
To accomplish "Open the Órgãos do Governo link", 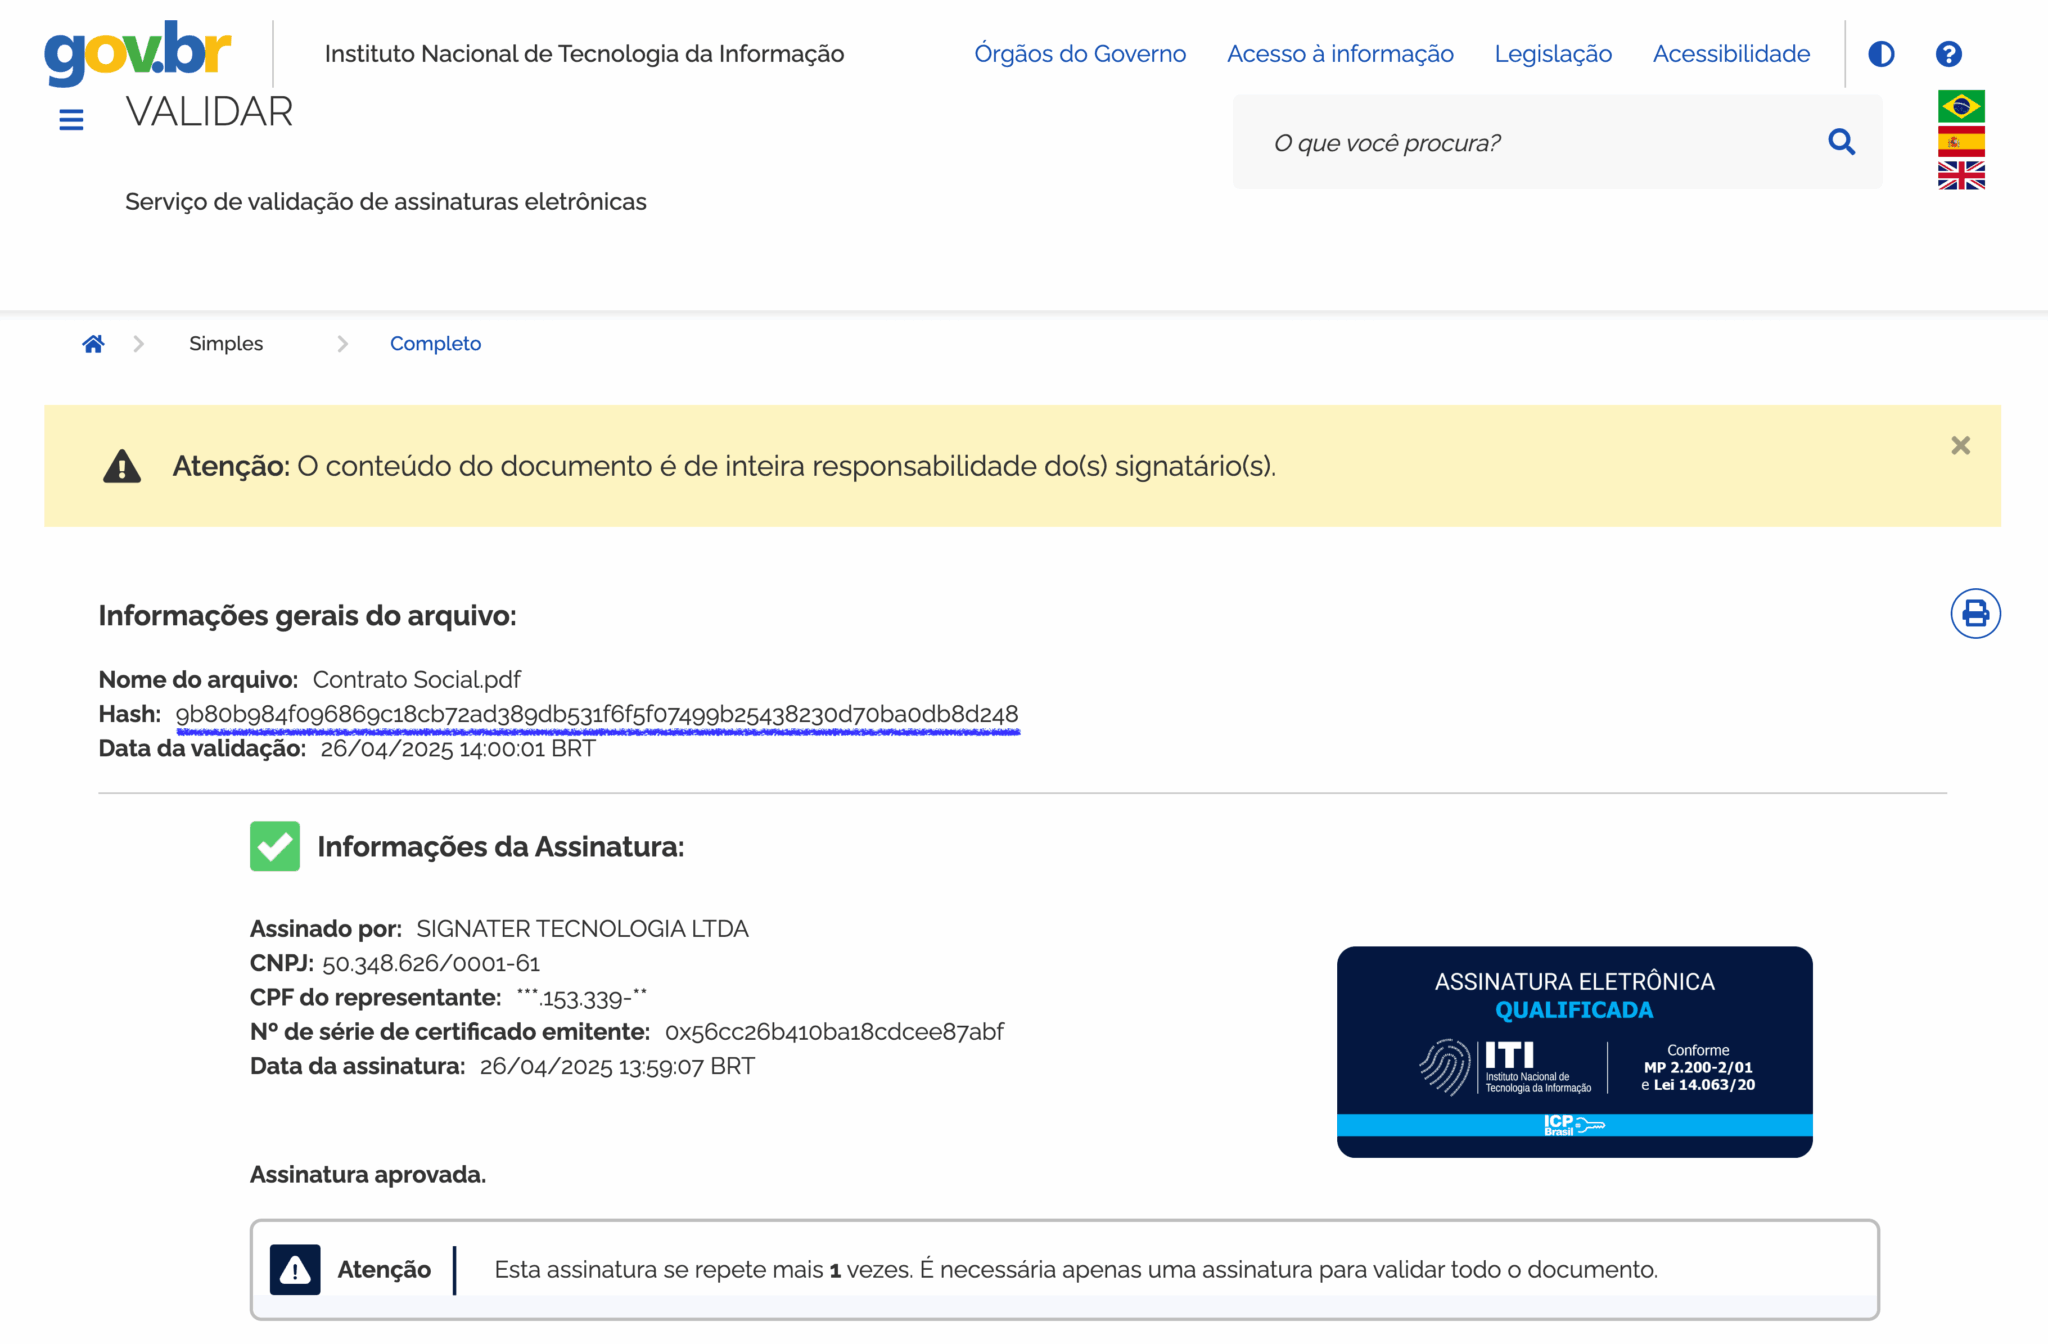I will [x=1080, y=53].
